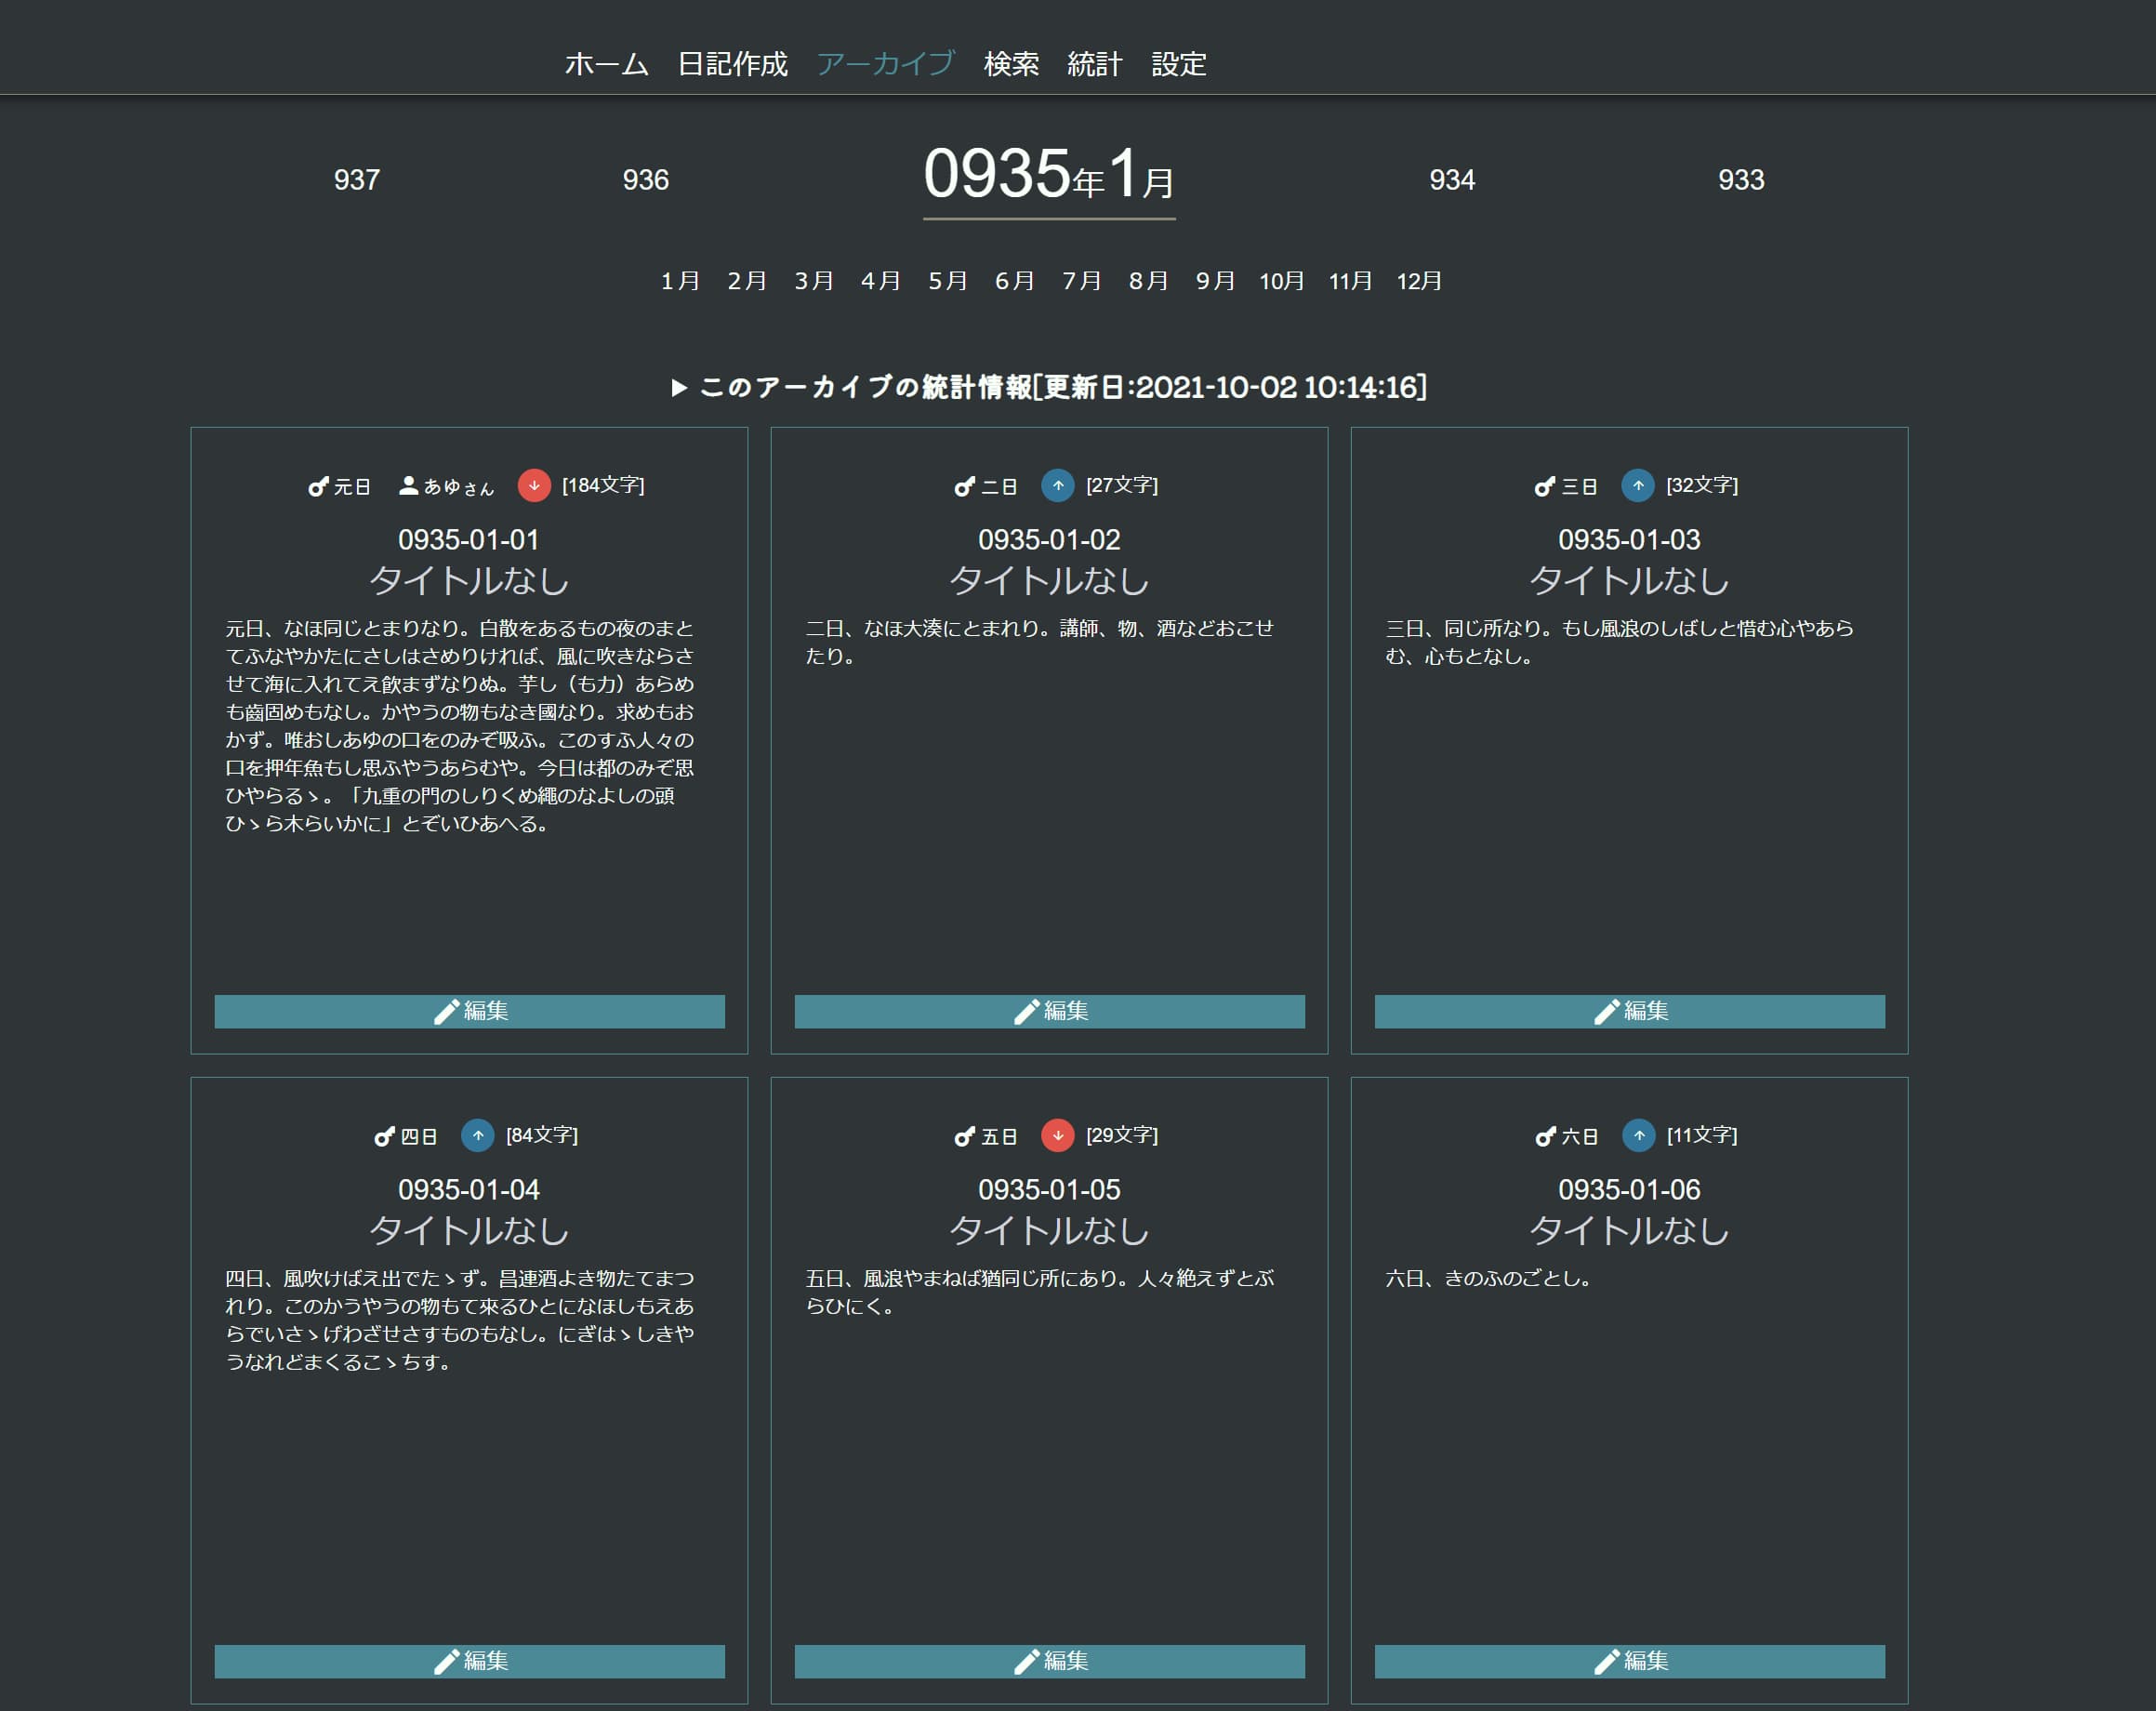Expand このアーカイブの統計情報 disclosure triangle

[x=679, y=387]
